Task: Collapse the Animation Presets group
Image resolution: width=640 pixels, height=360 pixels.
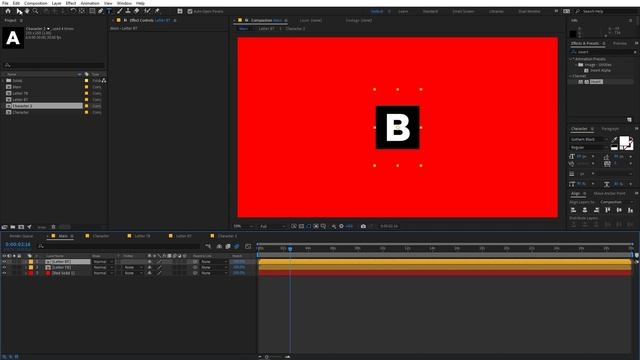Action: click(x=571, y=59)
